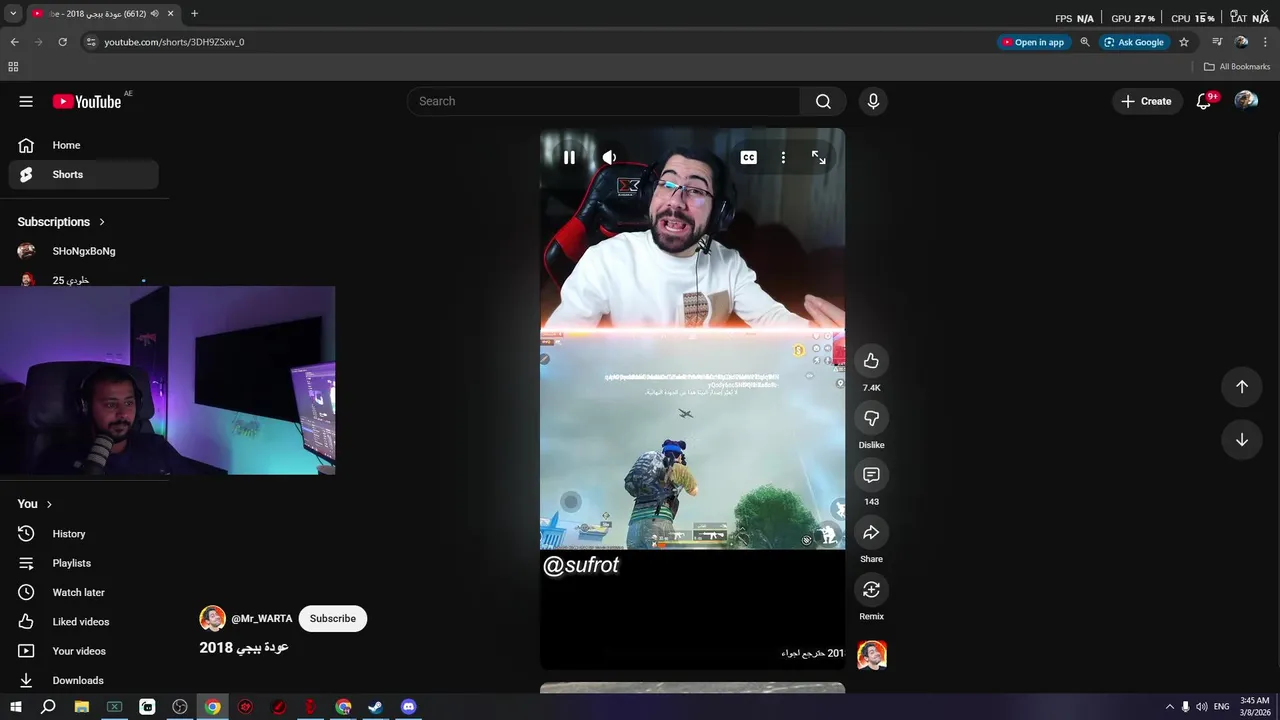Open the YouTube hamburger guide menu
The image size is (1280, 720).
click(26, 101)
